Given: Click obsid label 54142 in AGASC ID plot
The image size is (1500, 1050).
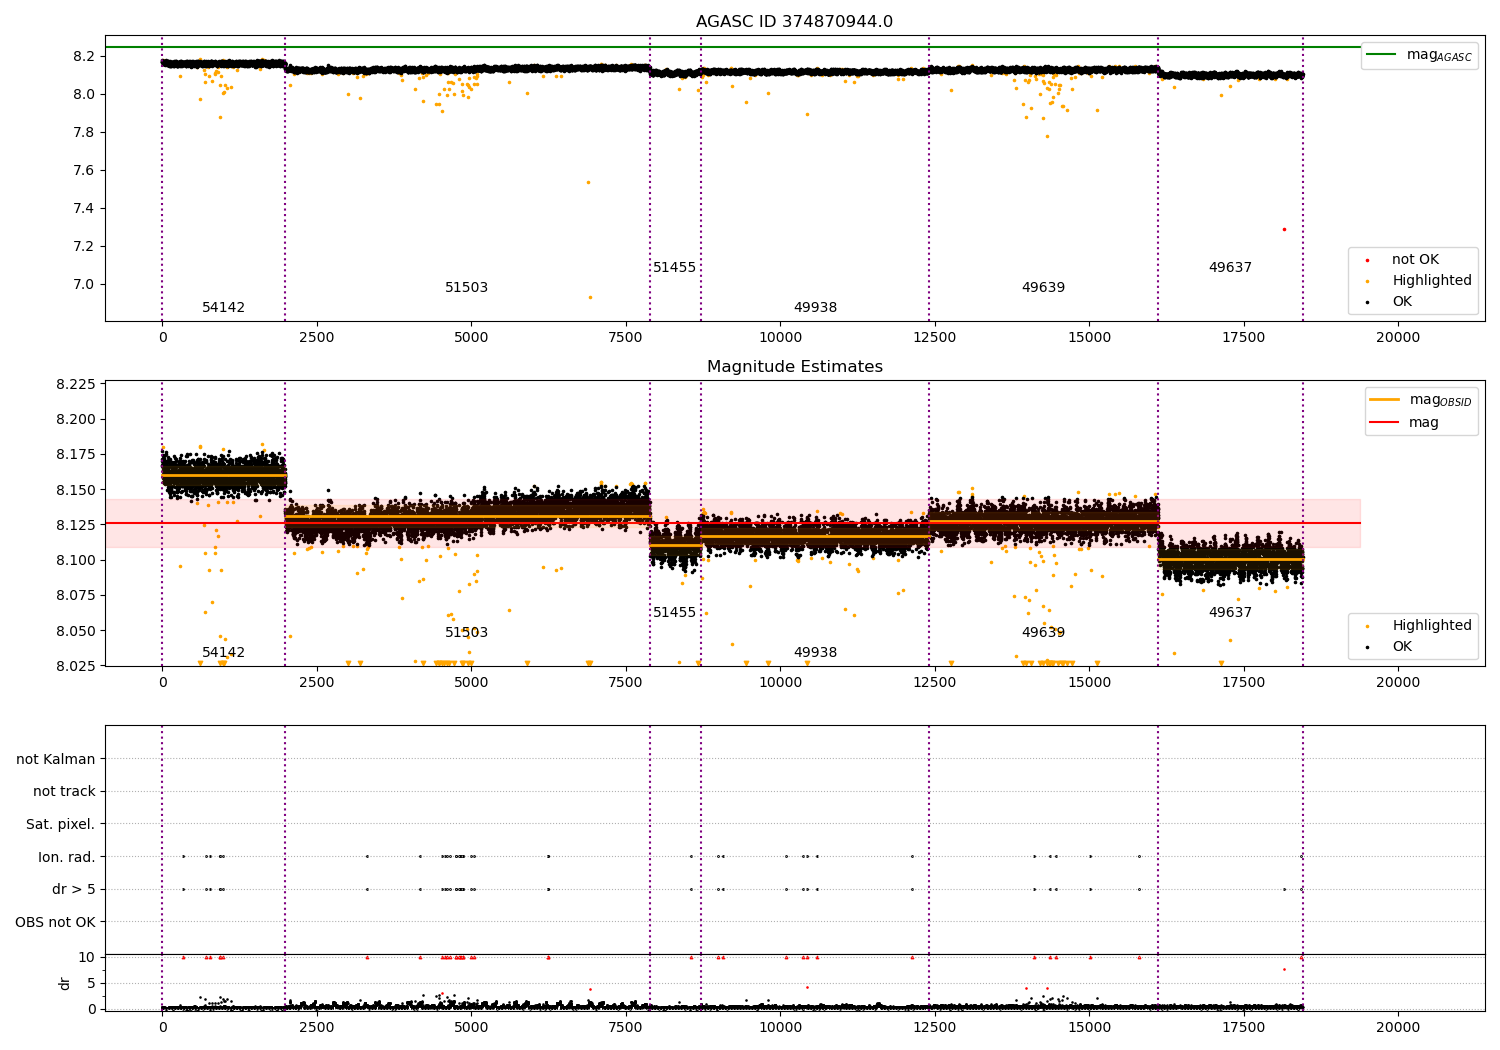Looking at the screenshot, I should point(223,308).
